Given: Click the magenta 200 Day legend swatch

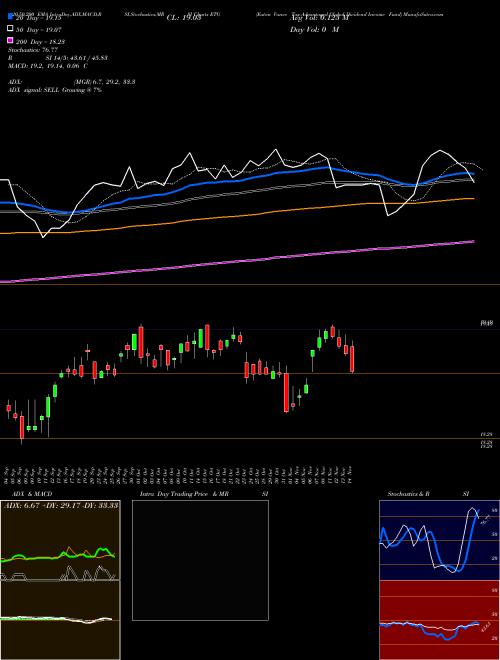Looking at the screenshot, I should [x=10, y=40].
